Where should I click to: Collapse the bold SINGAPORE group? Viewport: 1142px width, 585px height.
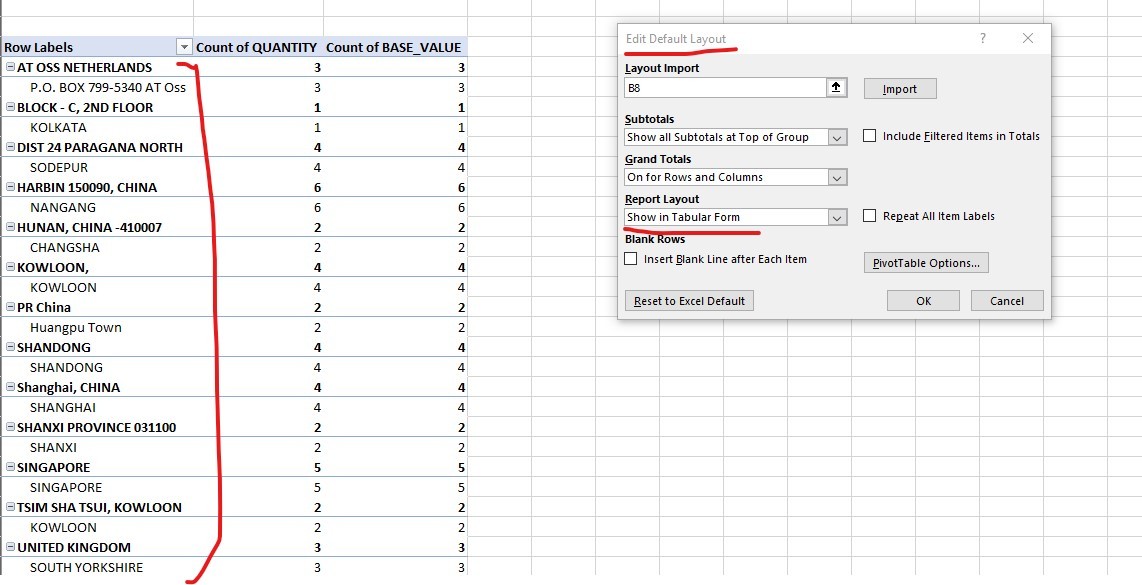click(x=10, y=468)
